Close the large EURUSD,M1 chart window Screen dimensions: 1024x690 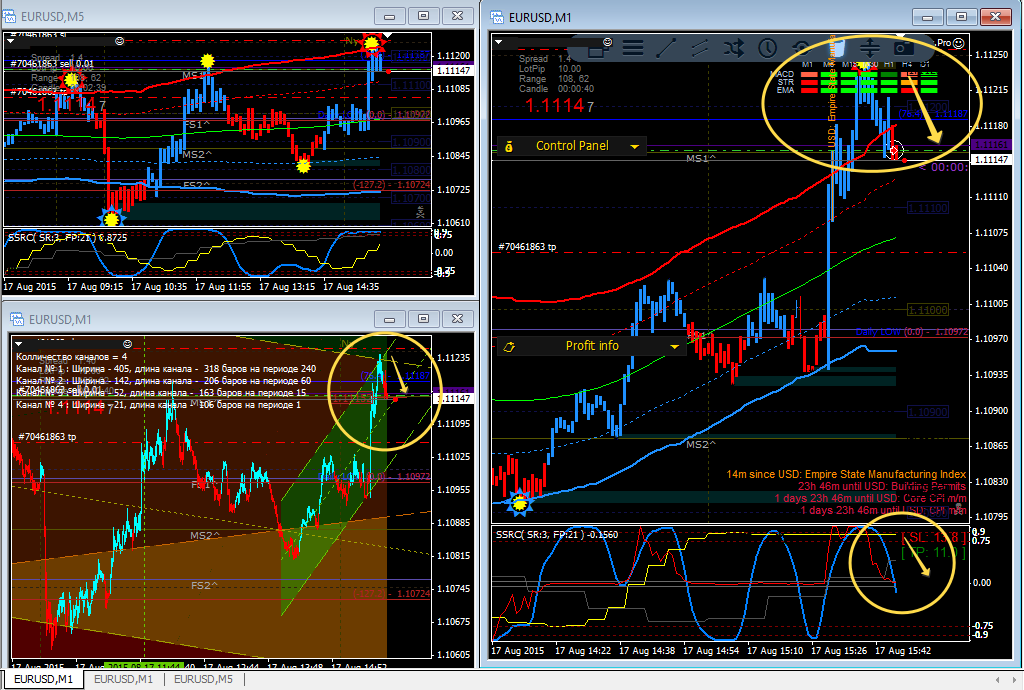click(995, 17)
